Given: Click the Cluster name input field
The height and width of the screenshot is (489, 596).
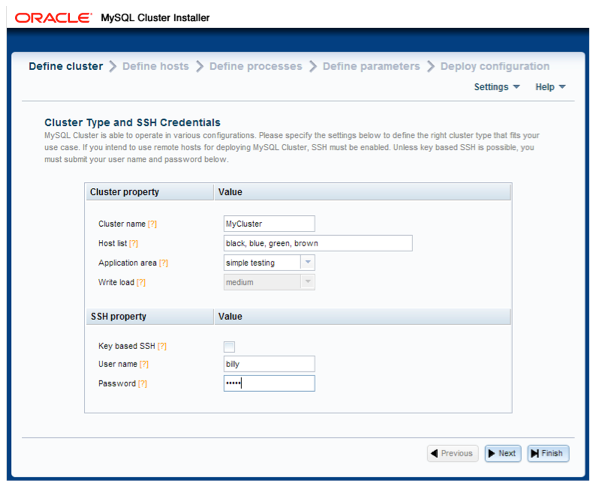Looking at the screenshot, I should click(x=269, y=224).
